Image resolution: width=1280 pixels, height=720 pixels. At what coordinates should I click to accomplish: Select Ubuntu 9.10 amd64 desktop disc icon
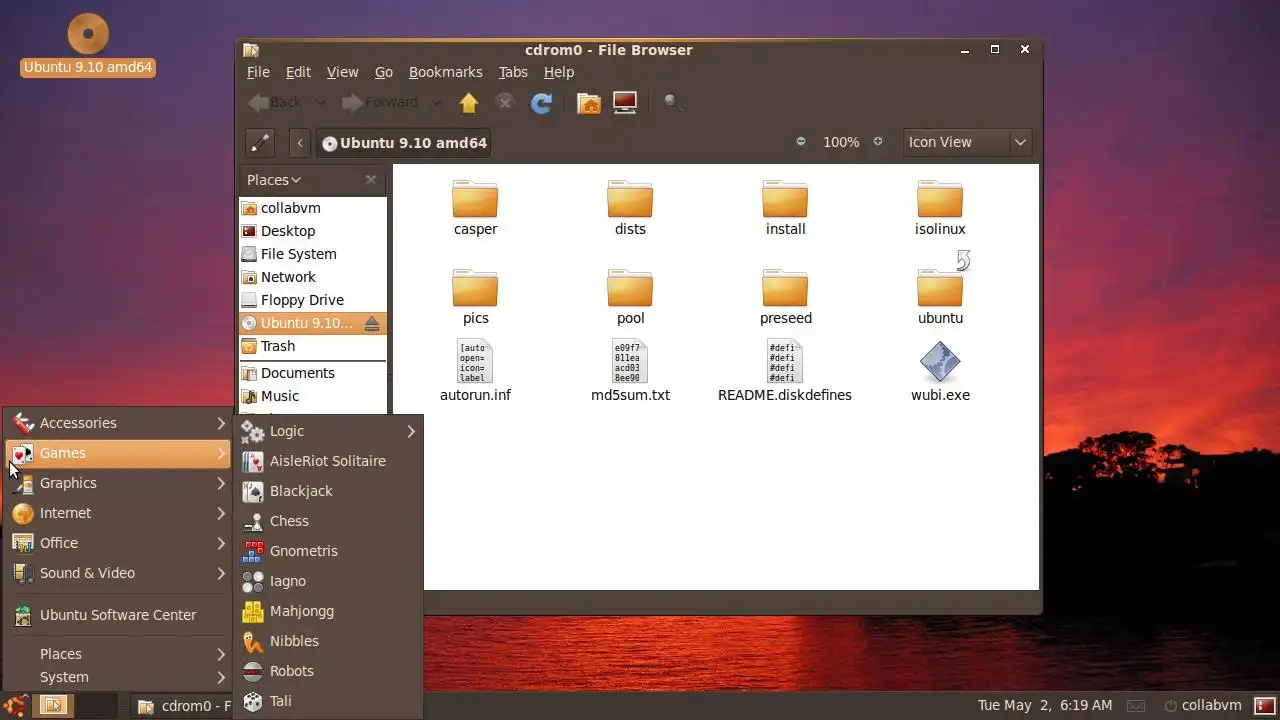tap(88, 45)
